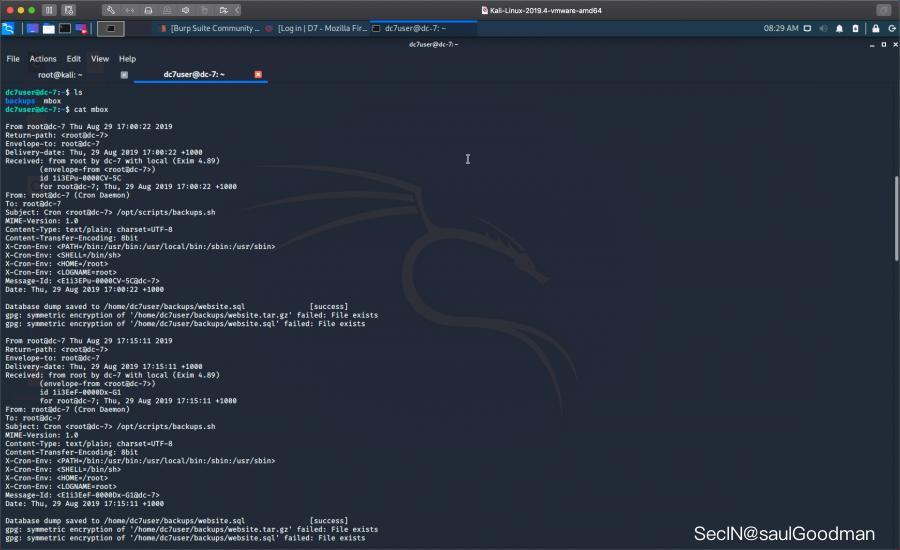The image size is (900, 550).
Task: Switch to the root@kali terminal tab
Action: pos(67,74)
